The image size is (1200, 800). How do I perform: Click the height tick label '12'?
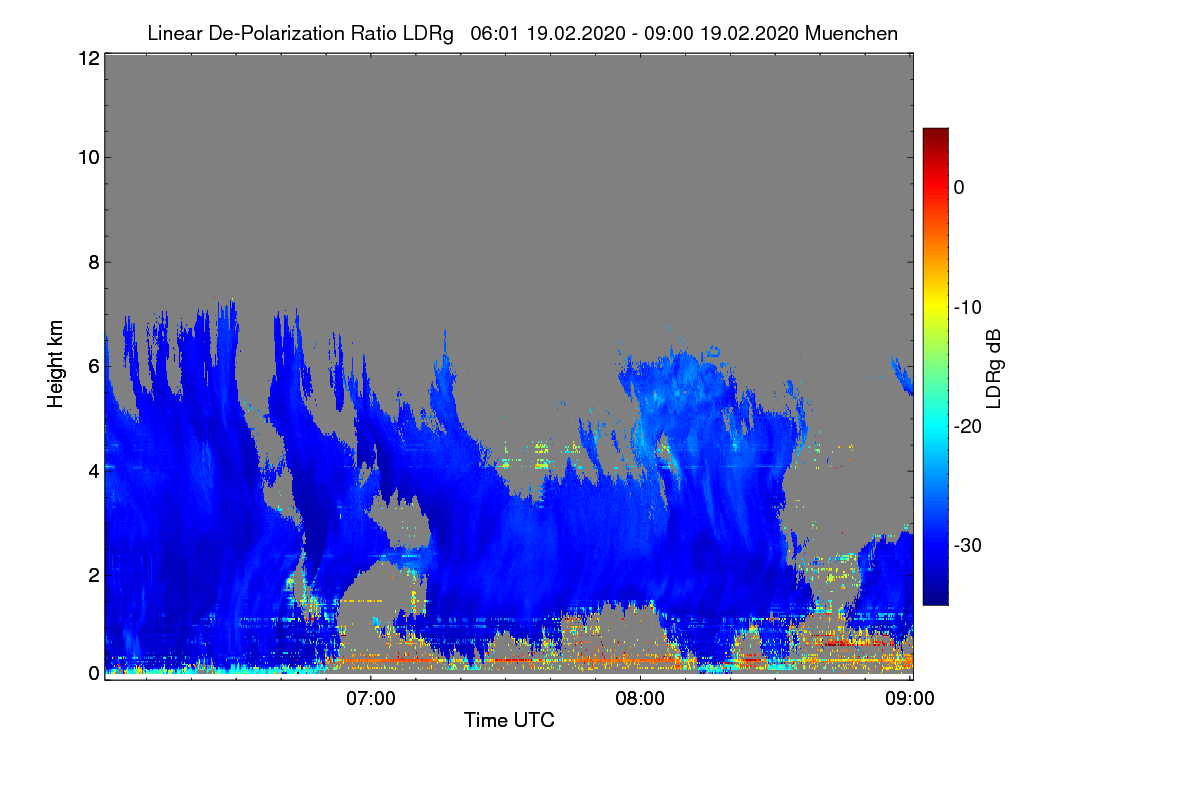[87, 58]
